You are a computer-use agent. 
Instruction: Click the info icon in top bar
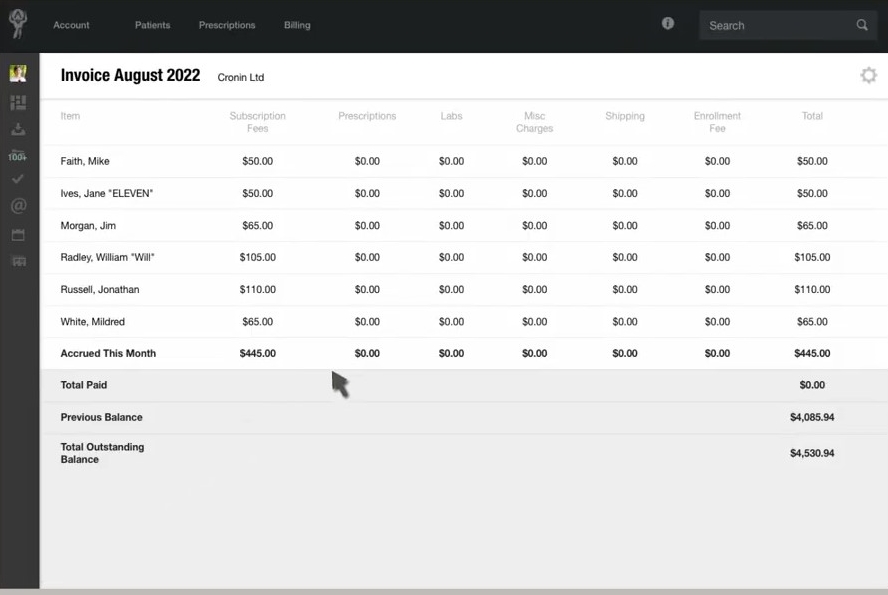coord(667,23)
